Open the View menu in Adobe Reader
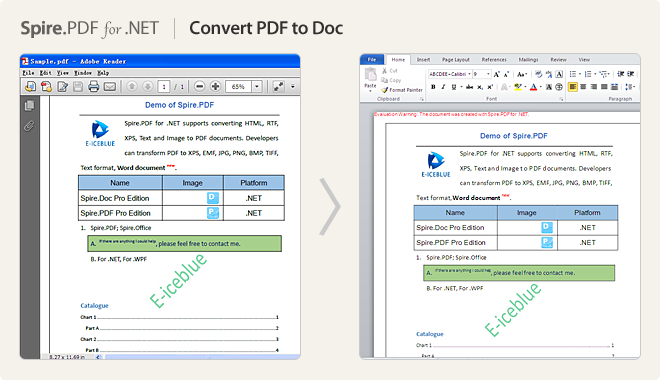This screenshot has height=380, width=660. click(62, 73)
